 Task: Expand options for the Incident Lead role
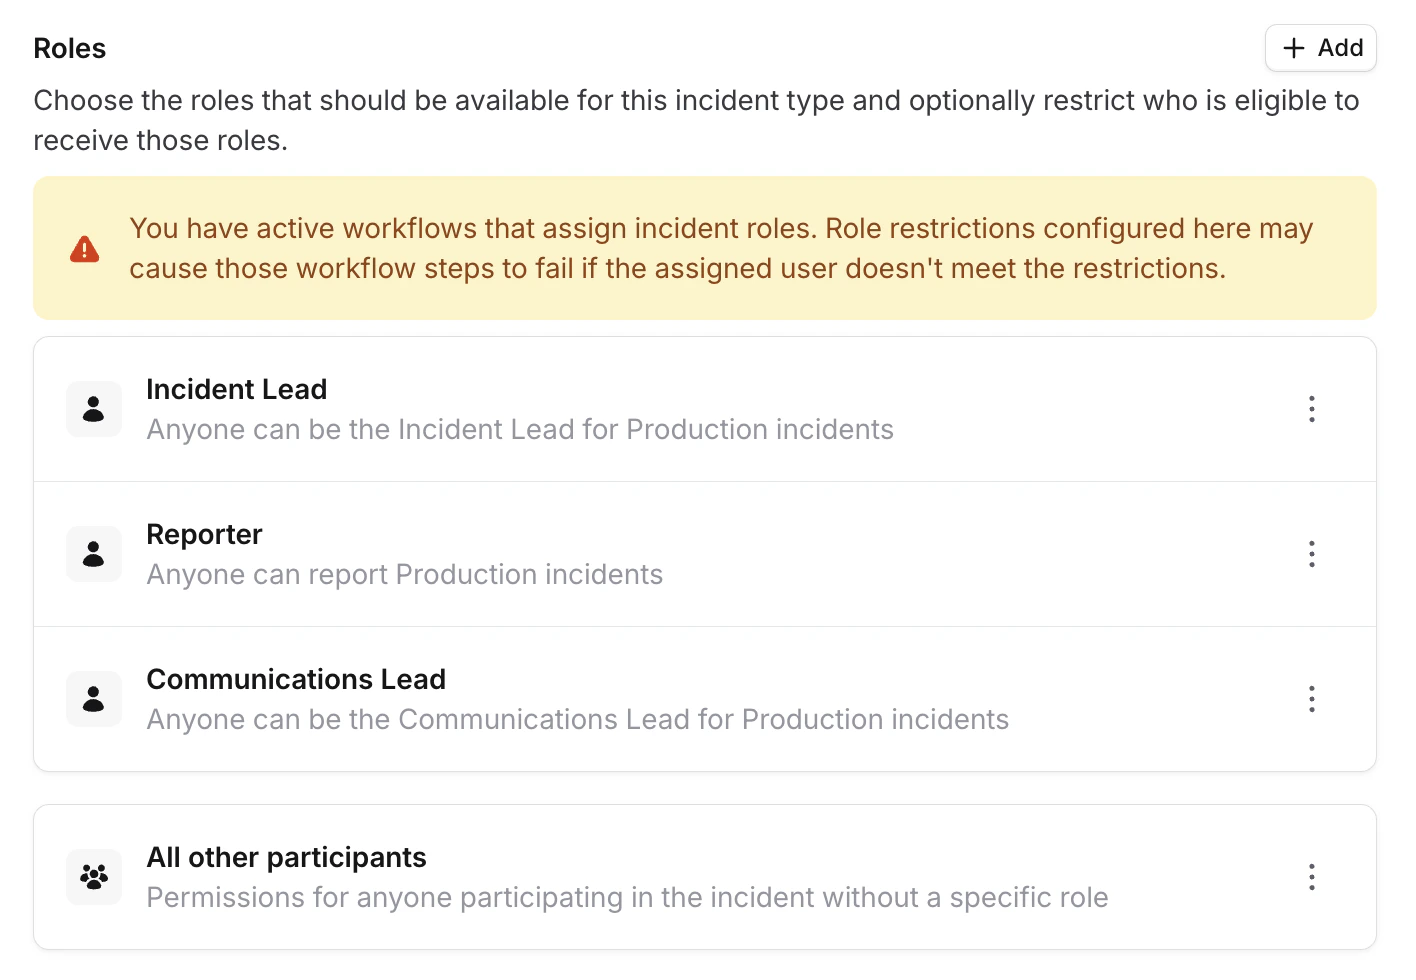pyautogui.click(x=1311, y=409)
